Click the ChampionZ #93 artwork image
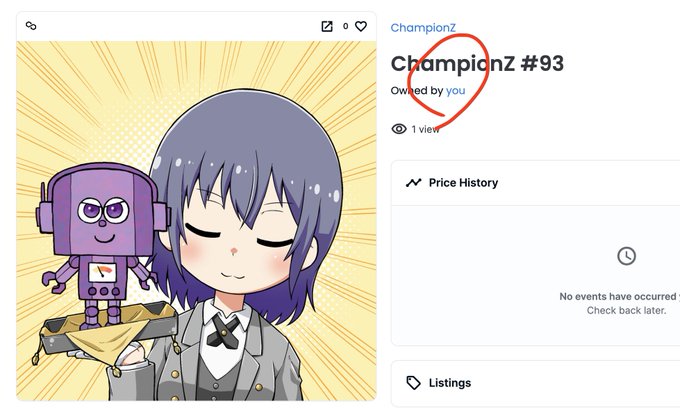Viewport: 680px width, 408px height. 196,221
